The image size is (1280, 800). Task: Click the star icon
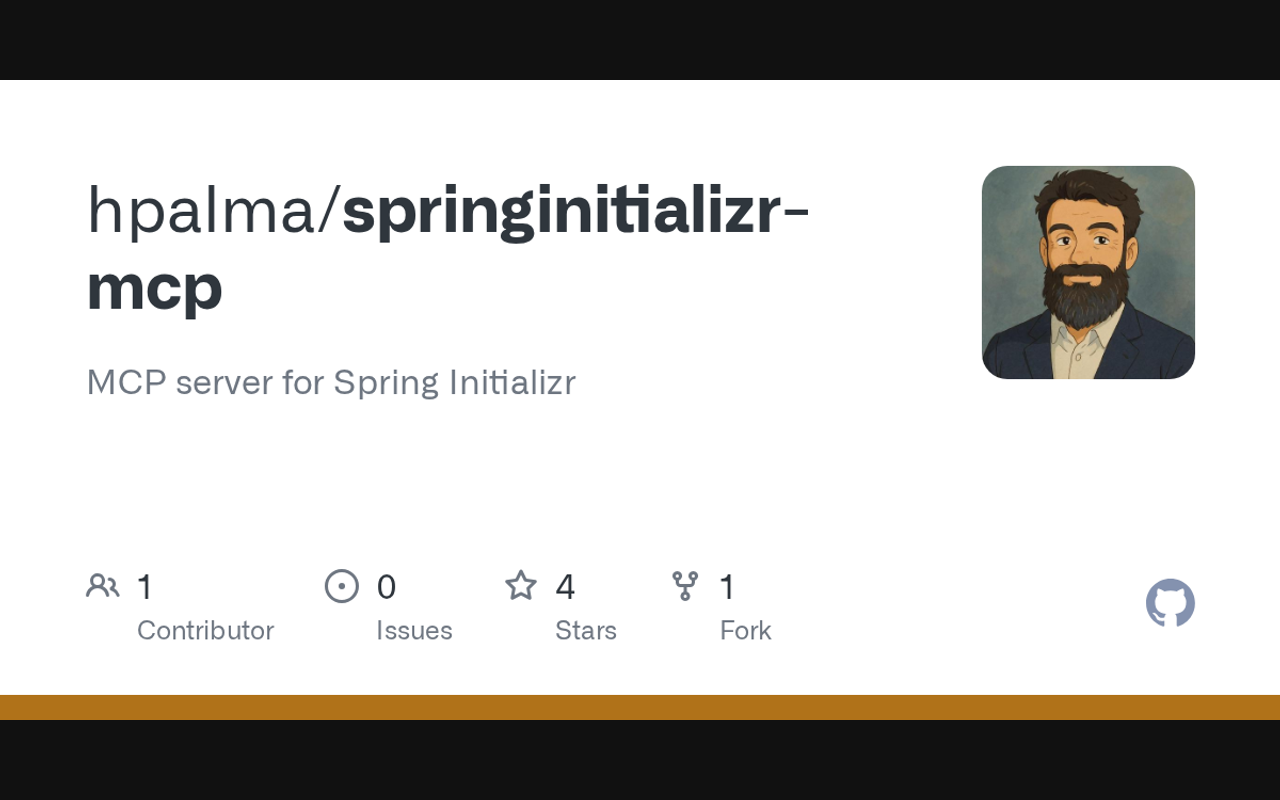(x=521, y=586)
